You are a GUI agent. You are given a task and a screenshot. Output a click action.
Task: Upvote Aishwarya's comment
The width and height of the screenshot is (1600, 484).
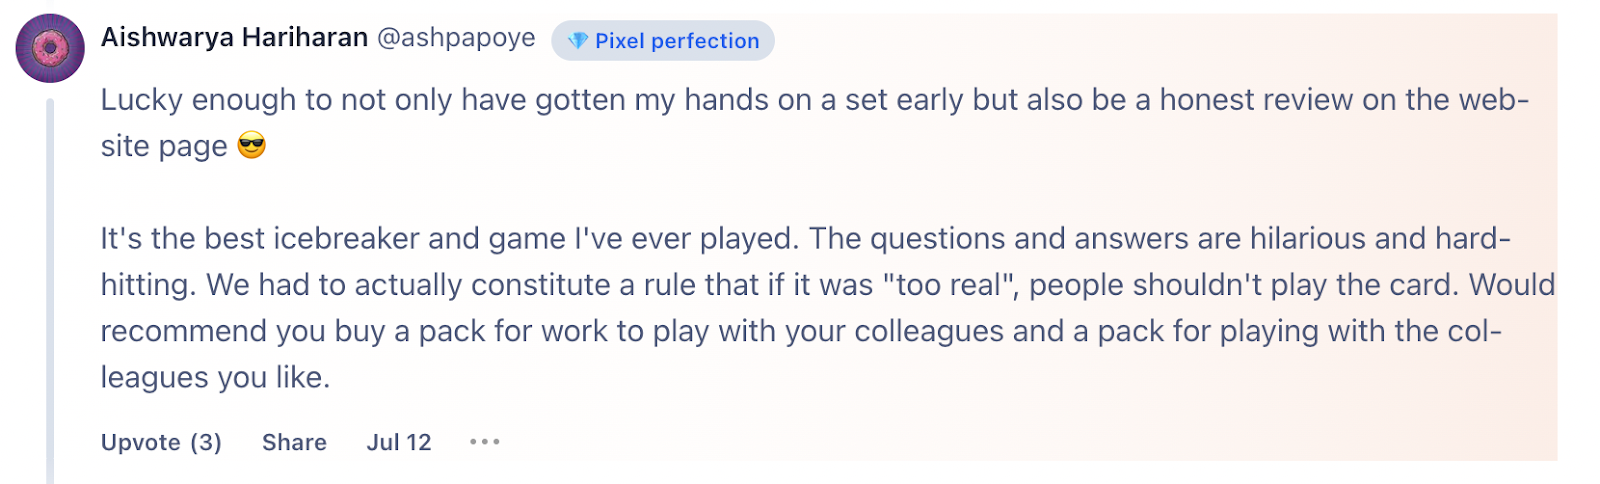pyautogui.click(x=161, y=442)
